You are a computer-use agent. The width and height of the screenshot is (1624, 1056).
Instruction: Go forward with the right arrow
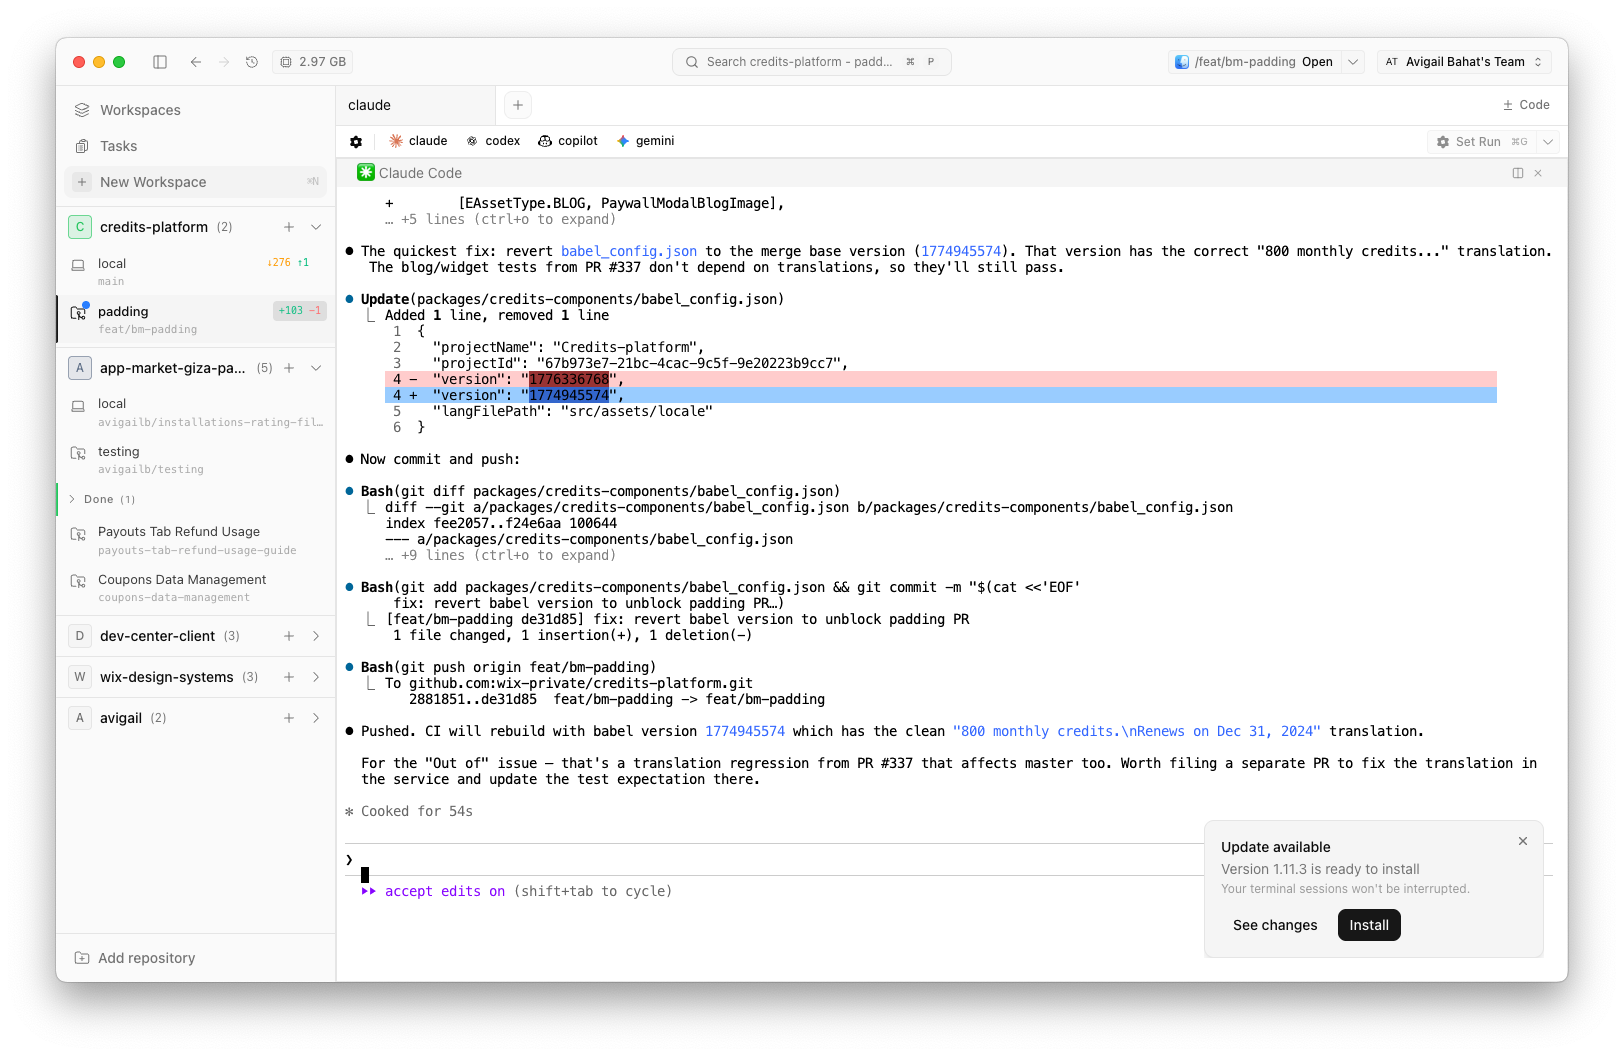224,62
